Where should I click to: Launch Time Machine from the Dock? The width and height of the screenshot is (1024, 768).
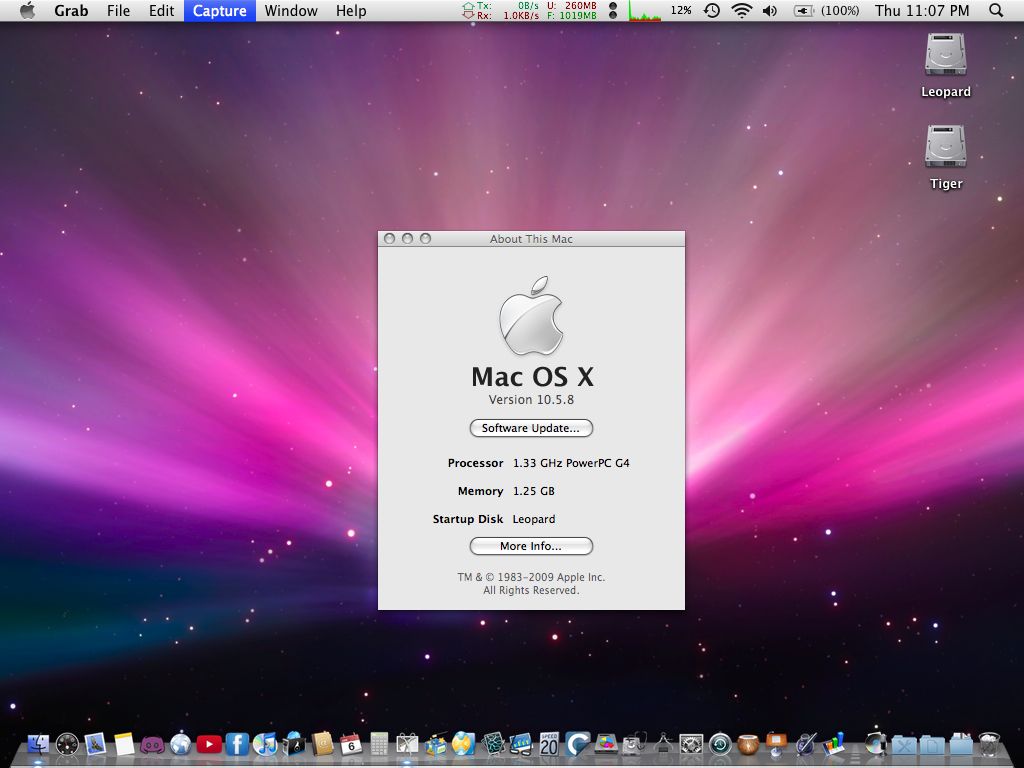click(x=720, y=744)
